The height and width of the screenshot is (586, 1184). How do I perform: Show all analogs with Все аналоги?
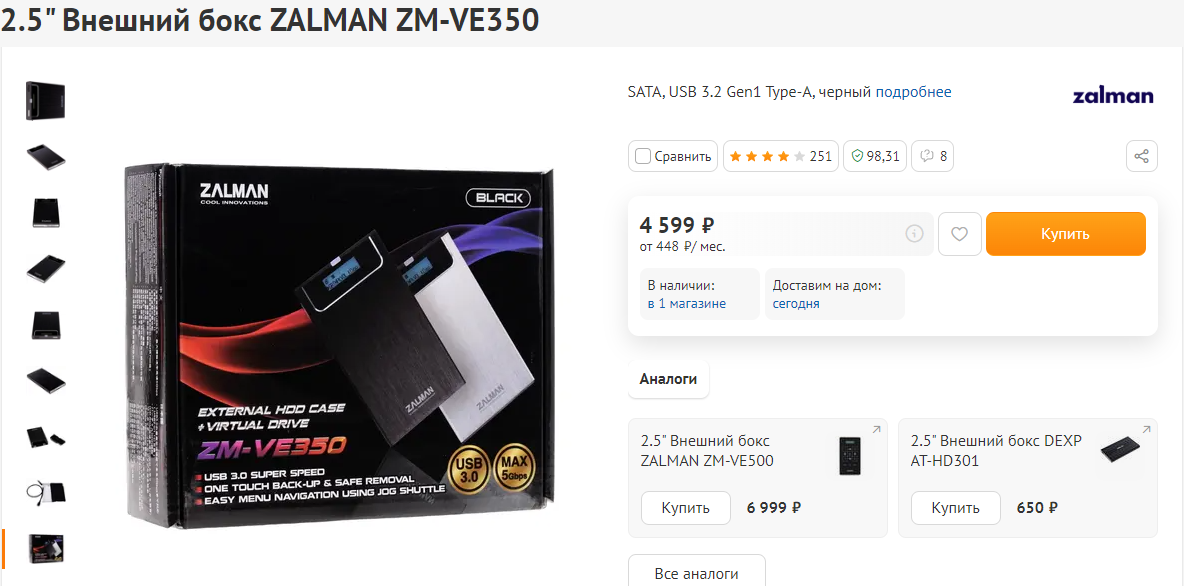(696, 573)
